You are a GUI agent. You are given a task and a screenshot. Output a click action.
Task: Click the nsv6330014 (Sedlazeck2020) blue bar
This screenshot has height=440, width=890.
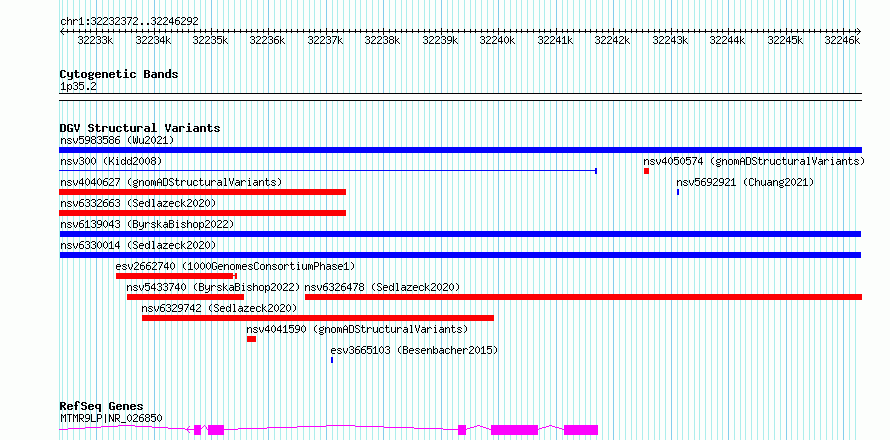click(460, 255)
